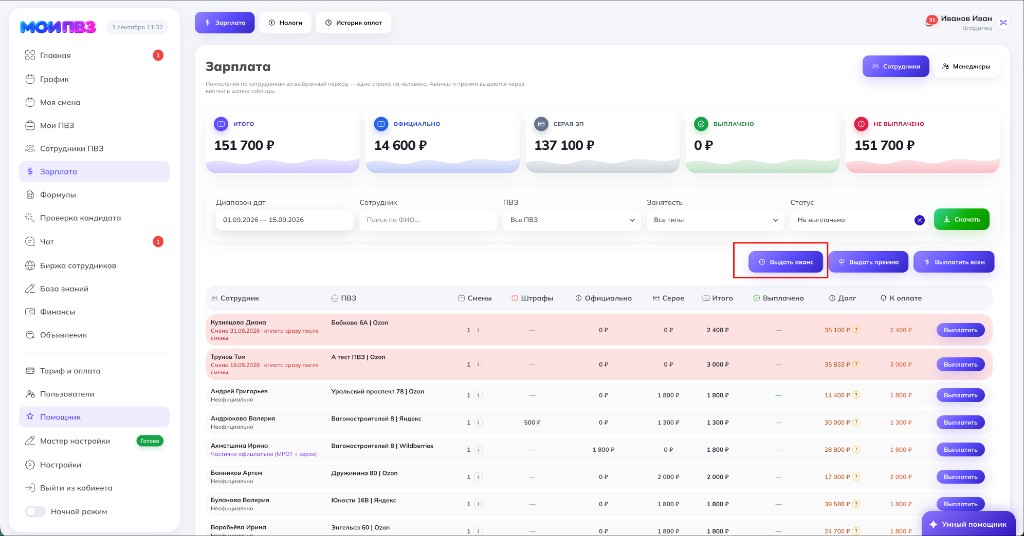Click question icon next to debt 17 000 ₽
Viewport: 1024px width, 536px height.
pyautogui.click(x=856, y=477)
